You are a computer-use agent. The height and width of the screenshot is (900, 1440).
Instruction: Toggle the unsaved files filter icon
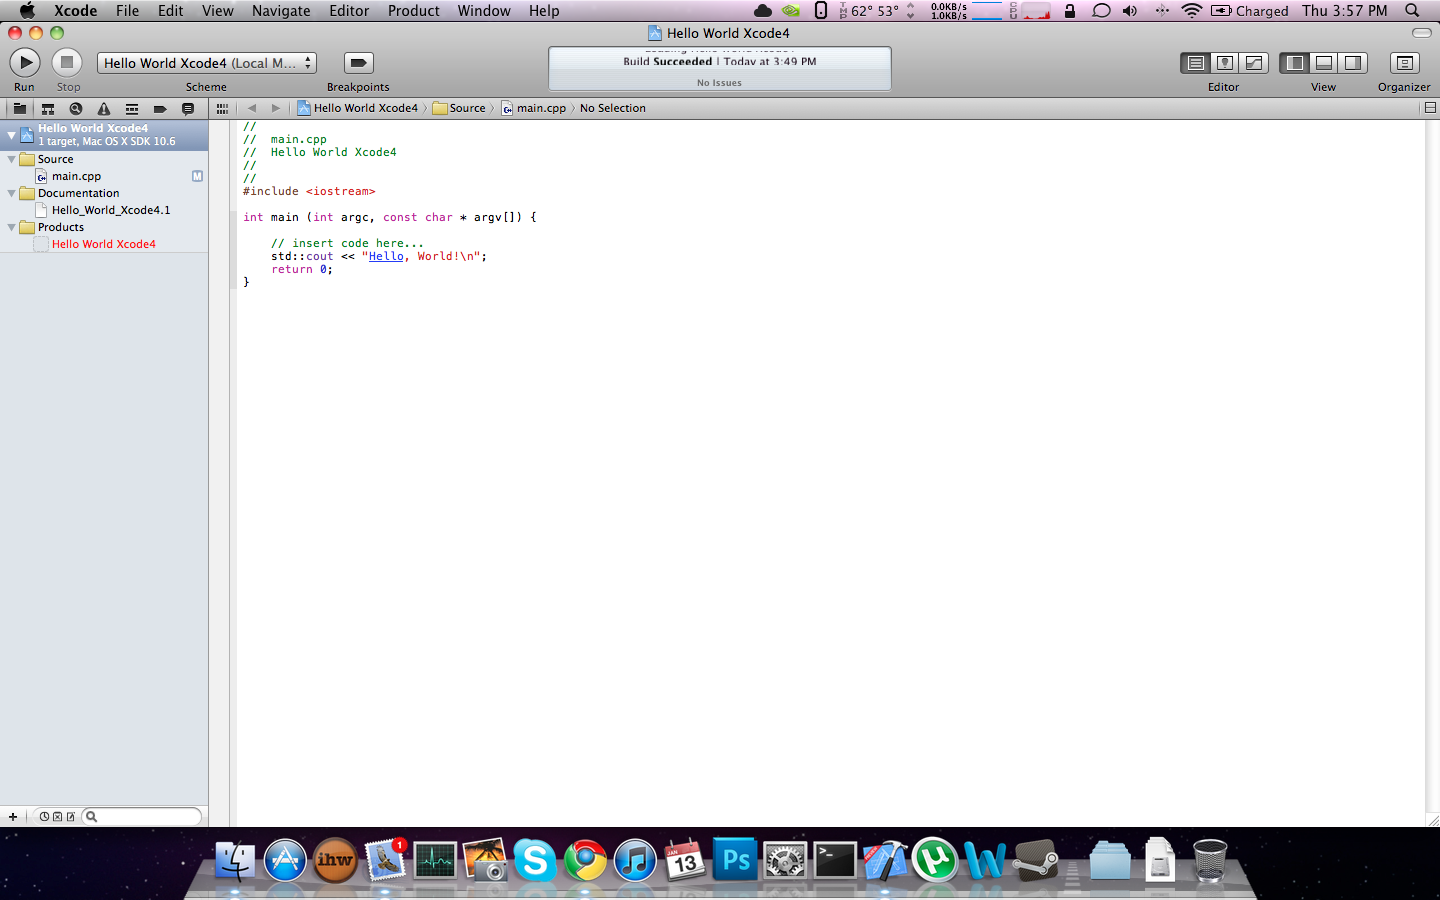tap(70, 817)
